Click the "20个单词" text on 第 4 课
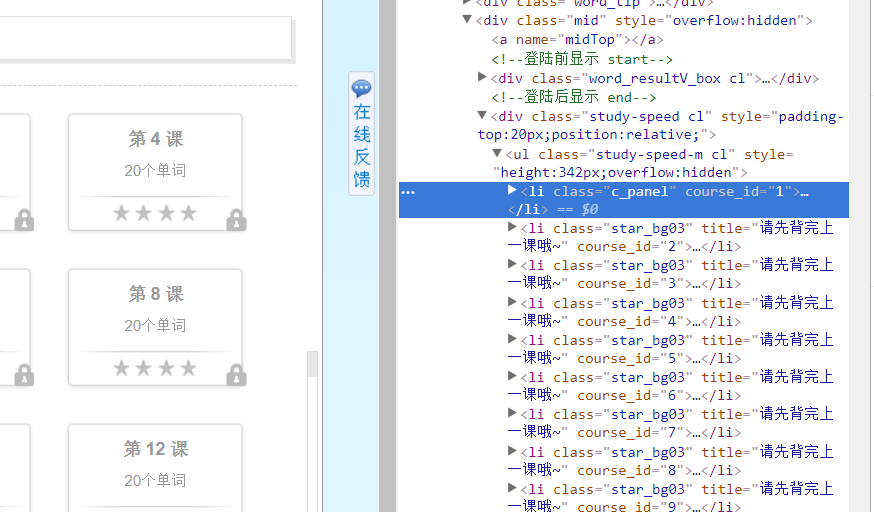The height and width of the screenshot is (512, 874). (x=155, y=170)
